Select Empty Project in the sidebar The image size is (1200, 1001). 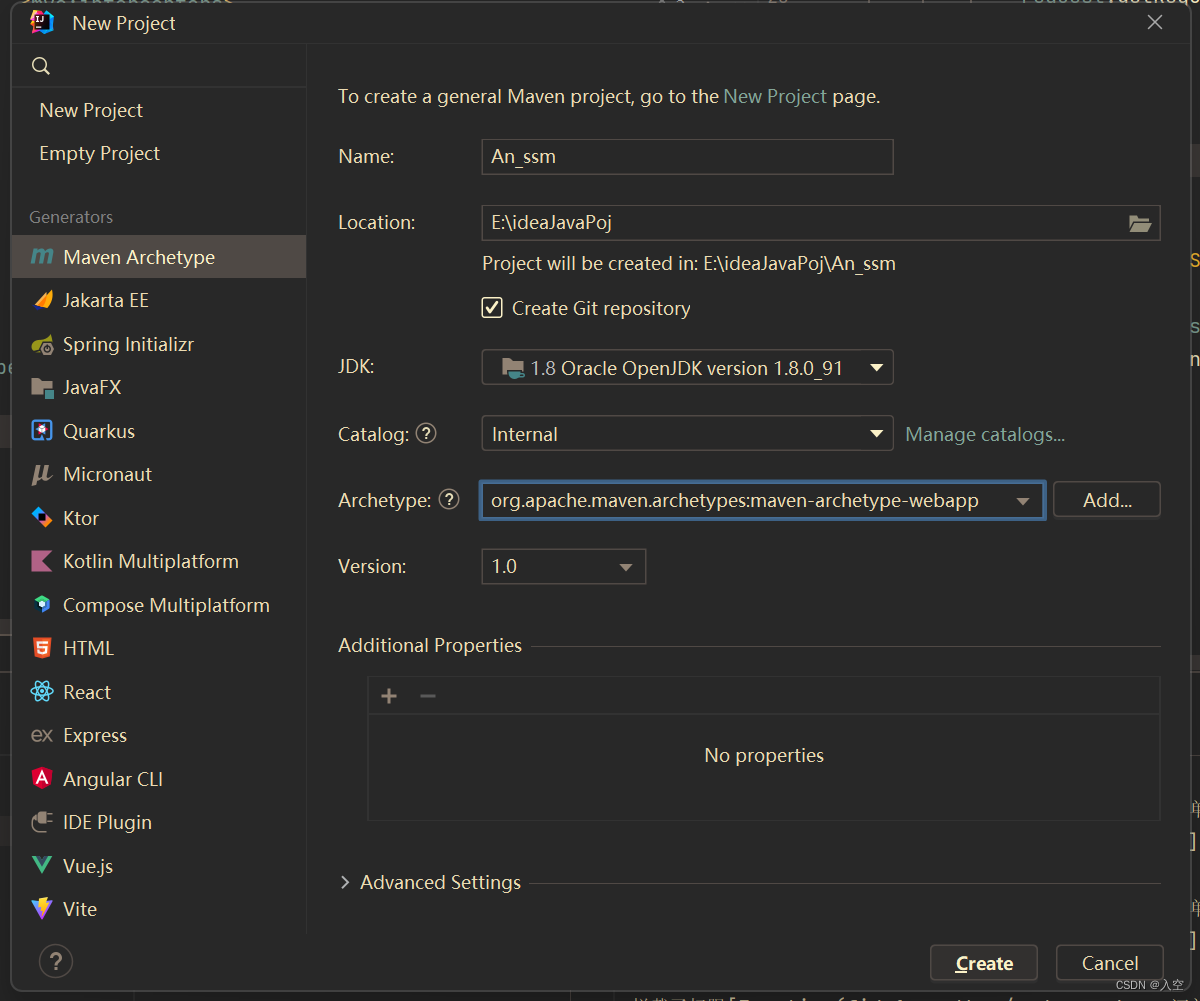(x=99, y=153)
